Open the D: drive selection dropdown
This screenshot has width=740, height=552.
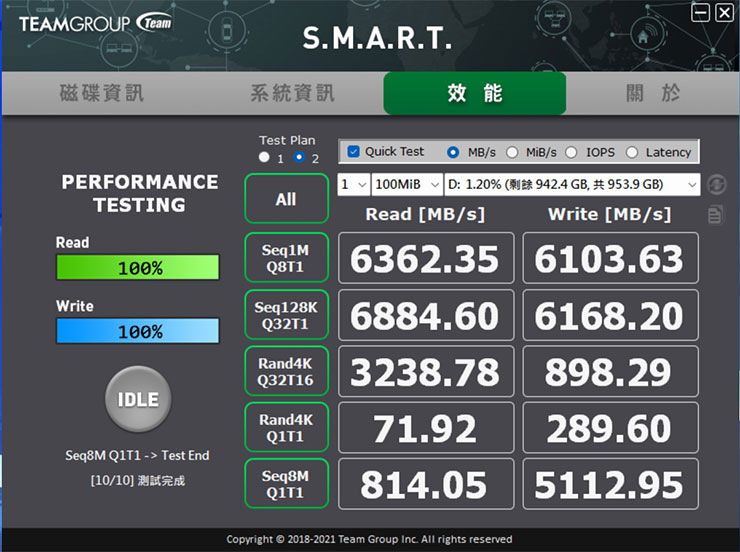[572, 184]
